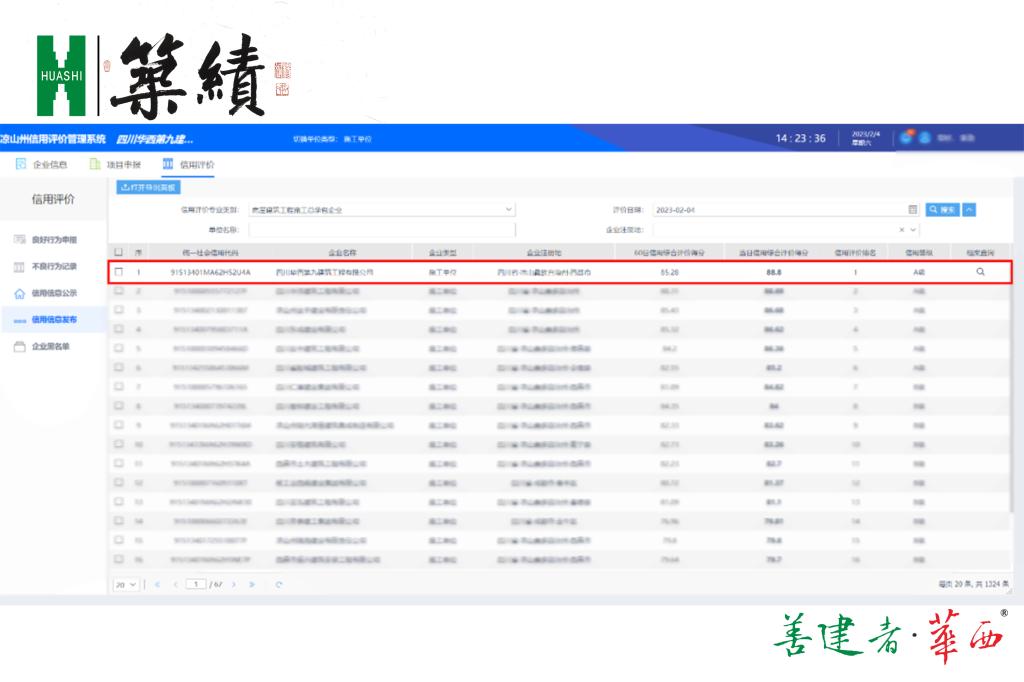Click the notification icon in header

click(906, 138)
